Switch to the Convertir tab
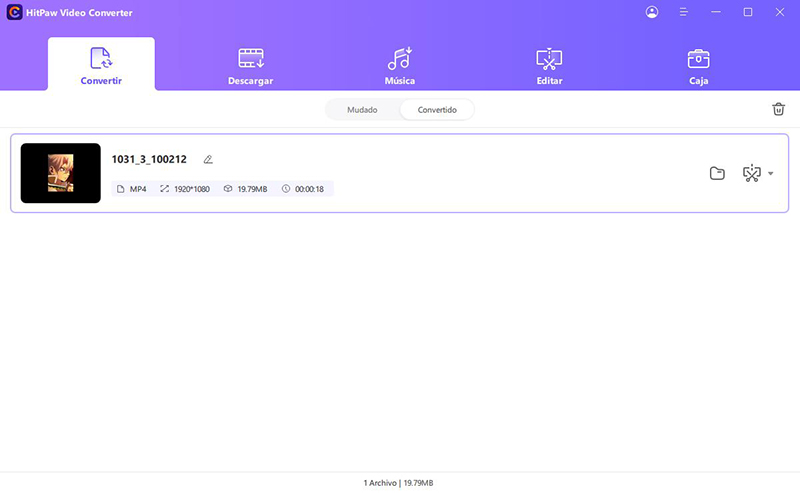Screen dimensions: 800x493 [101, 65]
